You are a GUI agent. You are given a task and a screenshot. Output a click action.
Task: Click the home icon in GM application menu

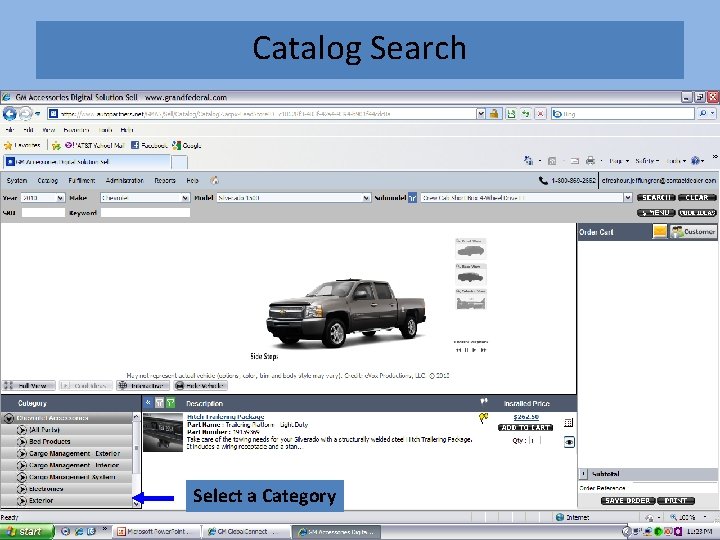tap(214, 180)
